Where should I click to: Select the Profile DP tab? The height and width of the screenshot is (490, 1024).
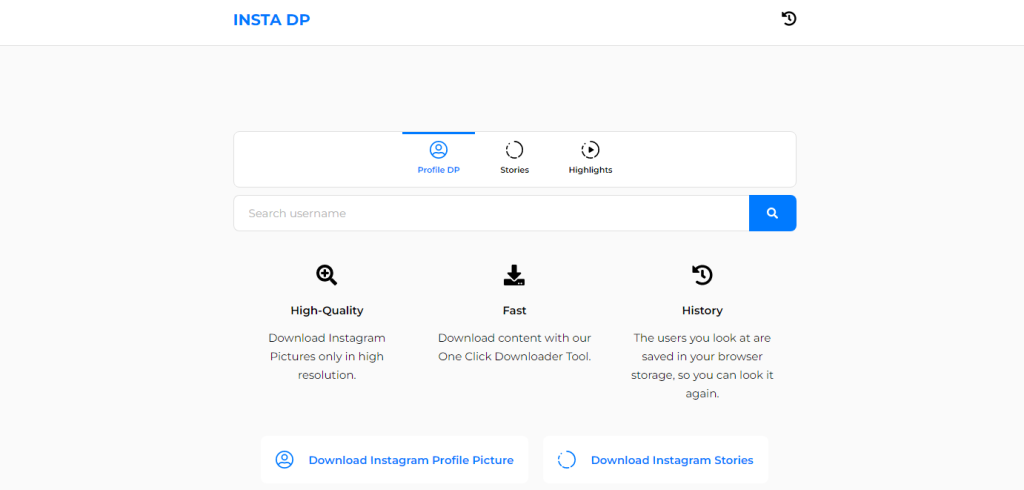[438, 159]
